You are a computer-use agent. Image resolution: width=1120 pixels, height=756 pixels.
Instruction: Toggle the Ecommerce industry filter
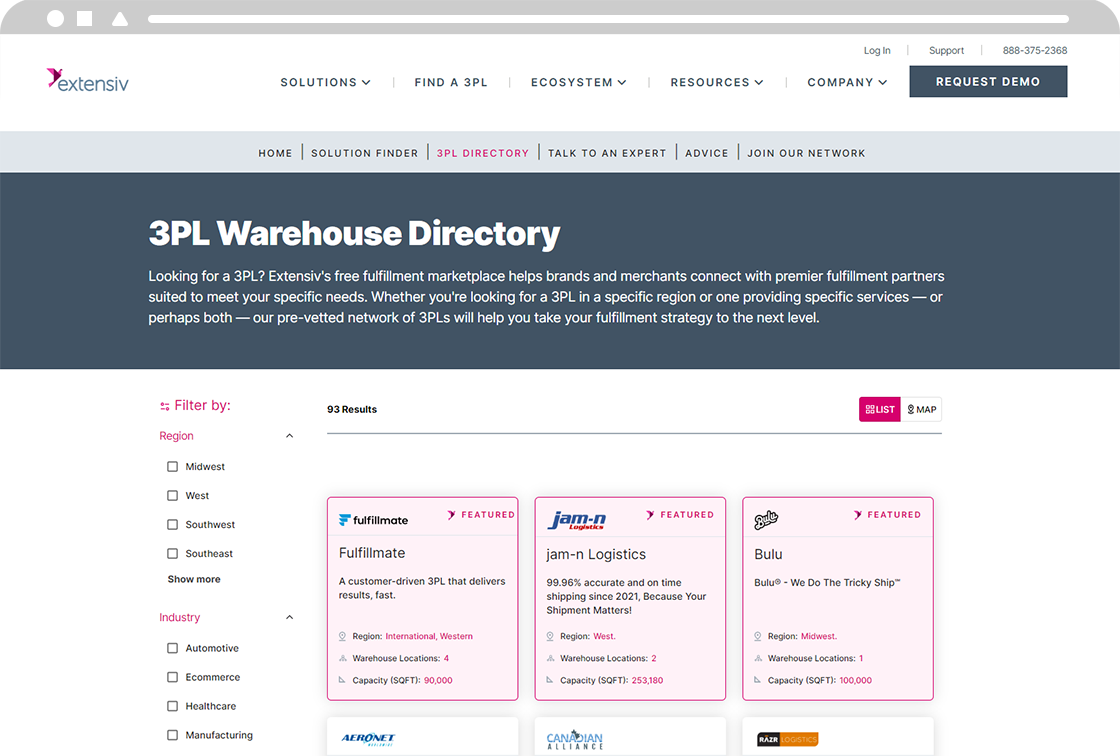coord(172,677)
